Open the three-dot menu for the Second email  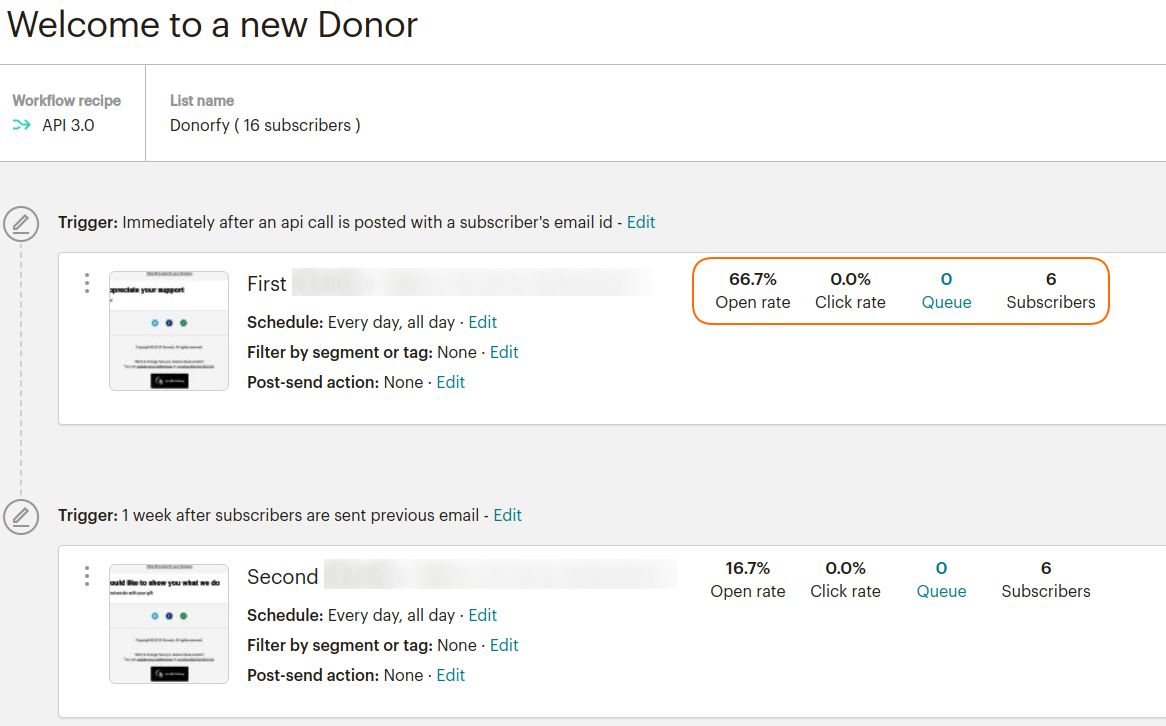(x=87, y=576)
